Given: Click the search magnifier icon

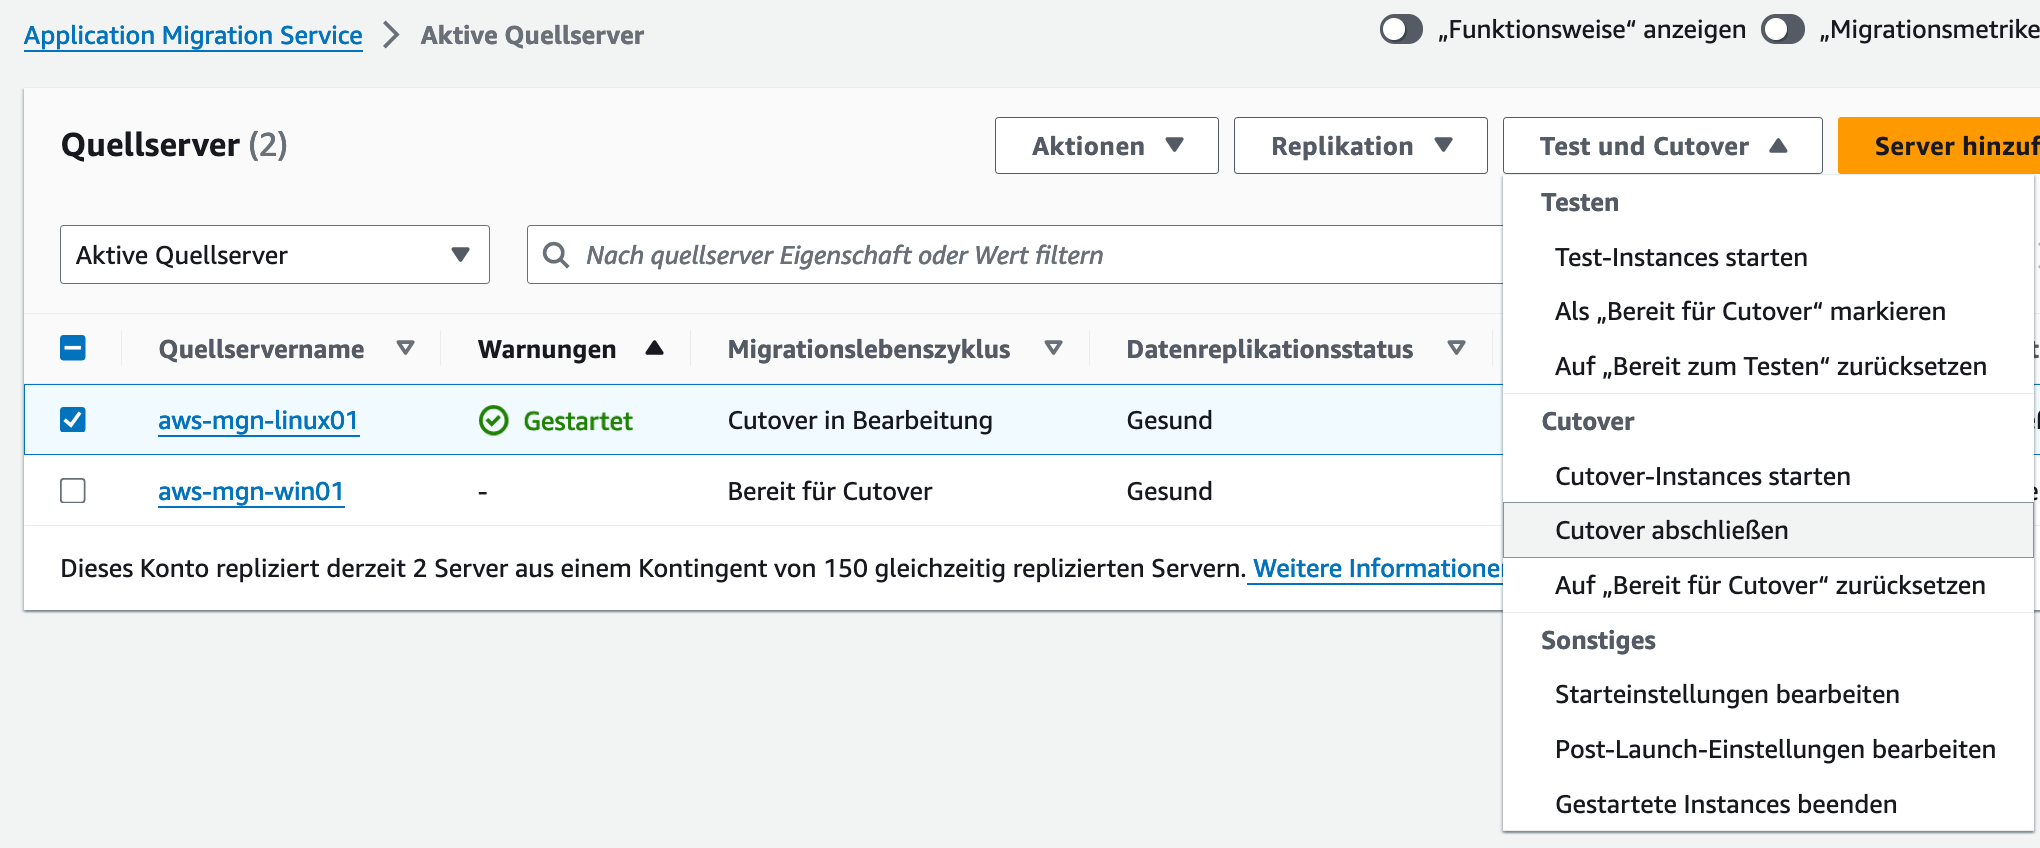Looking at the screenshot, I should pos(556,255).
